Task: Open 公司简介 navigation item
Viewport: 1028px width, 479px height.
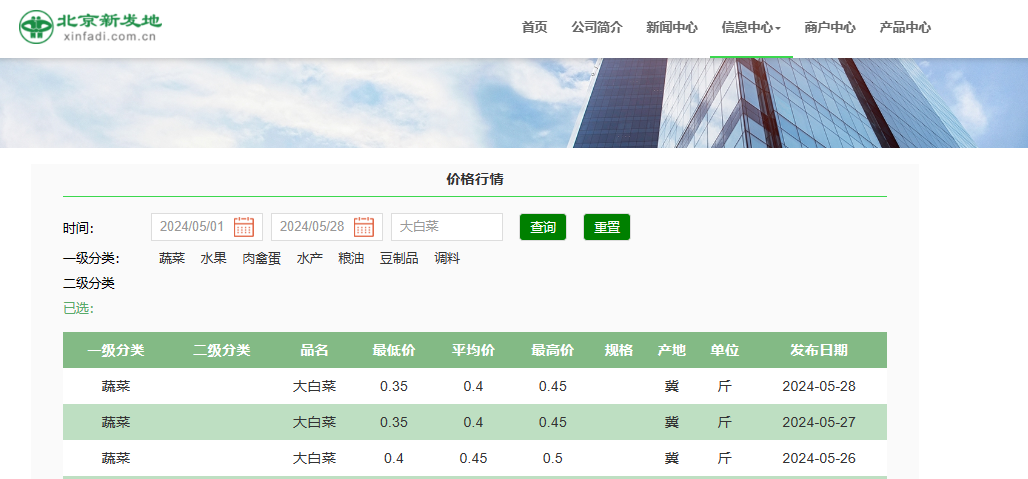Action: click(x=597, y=28)
